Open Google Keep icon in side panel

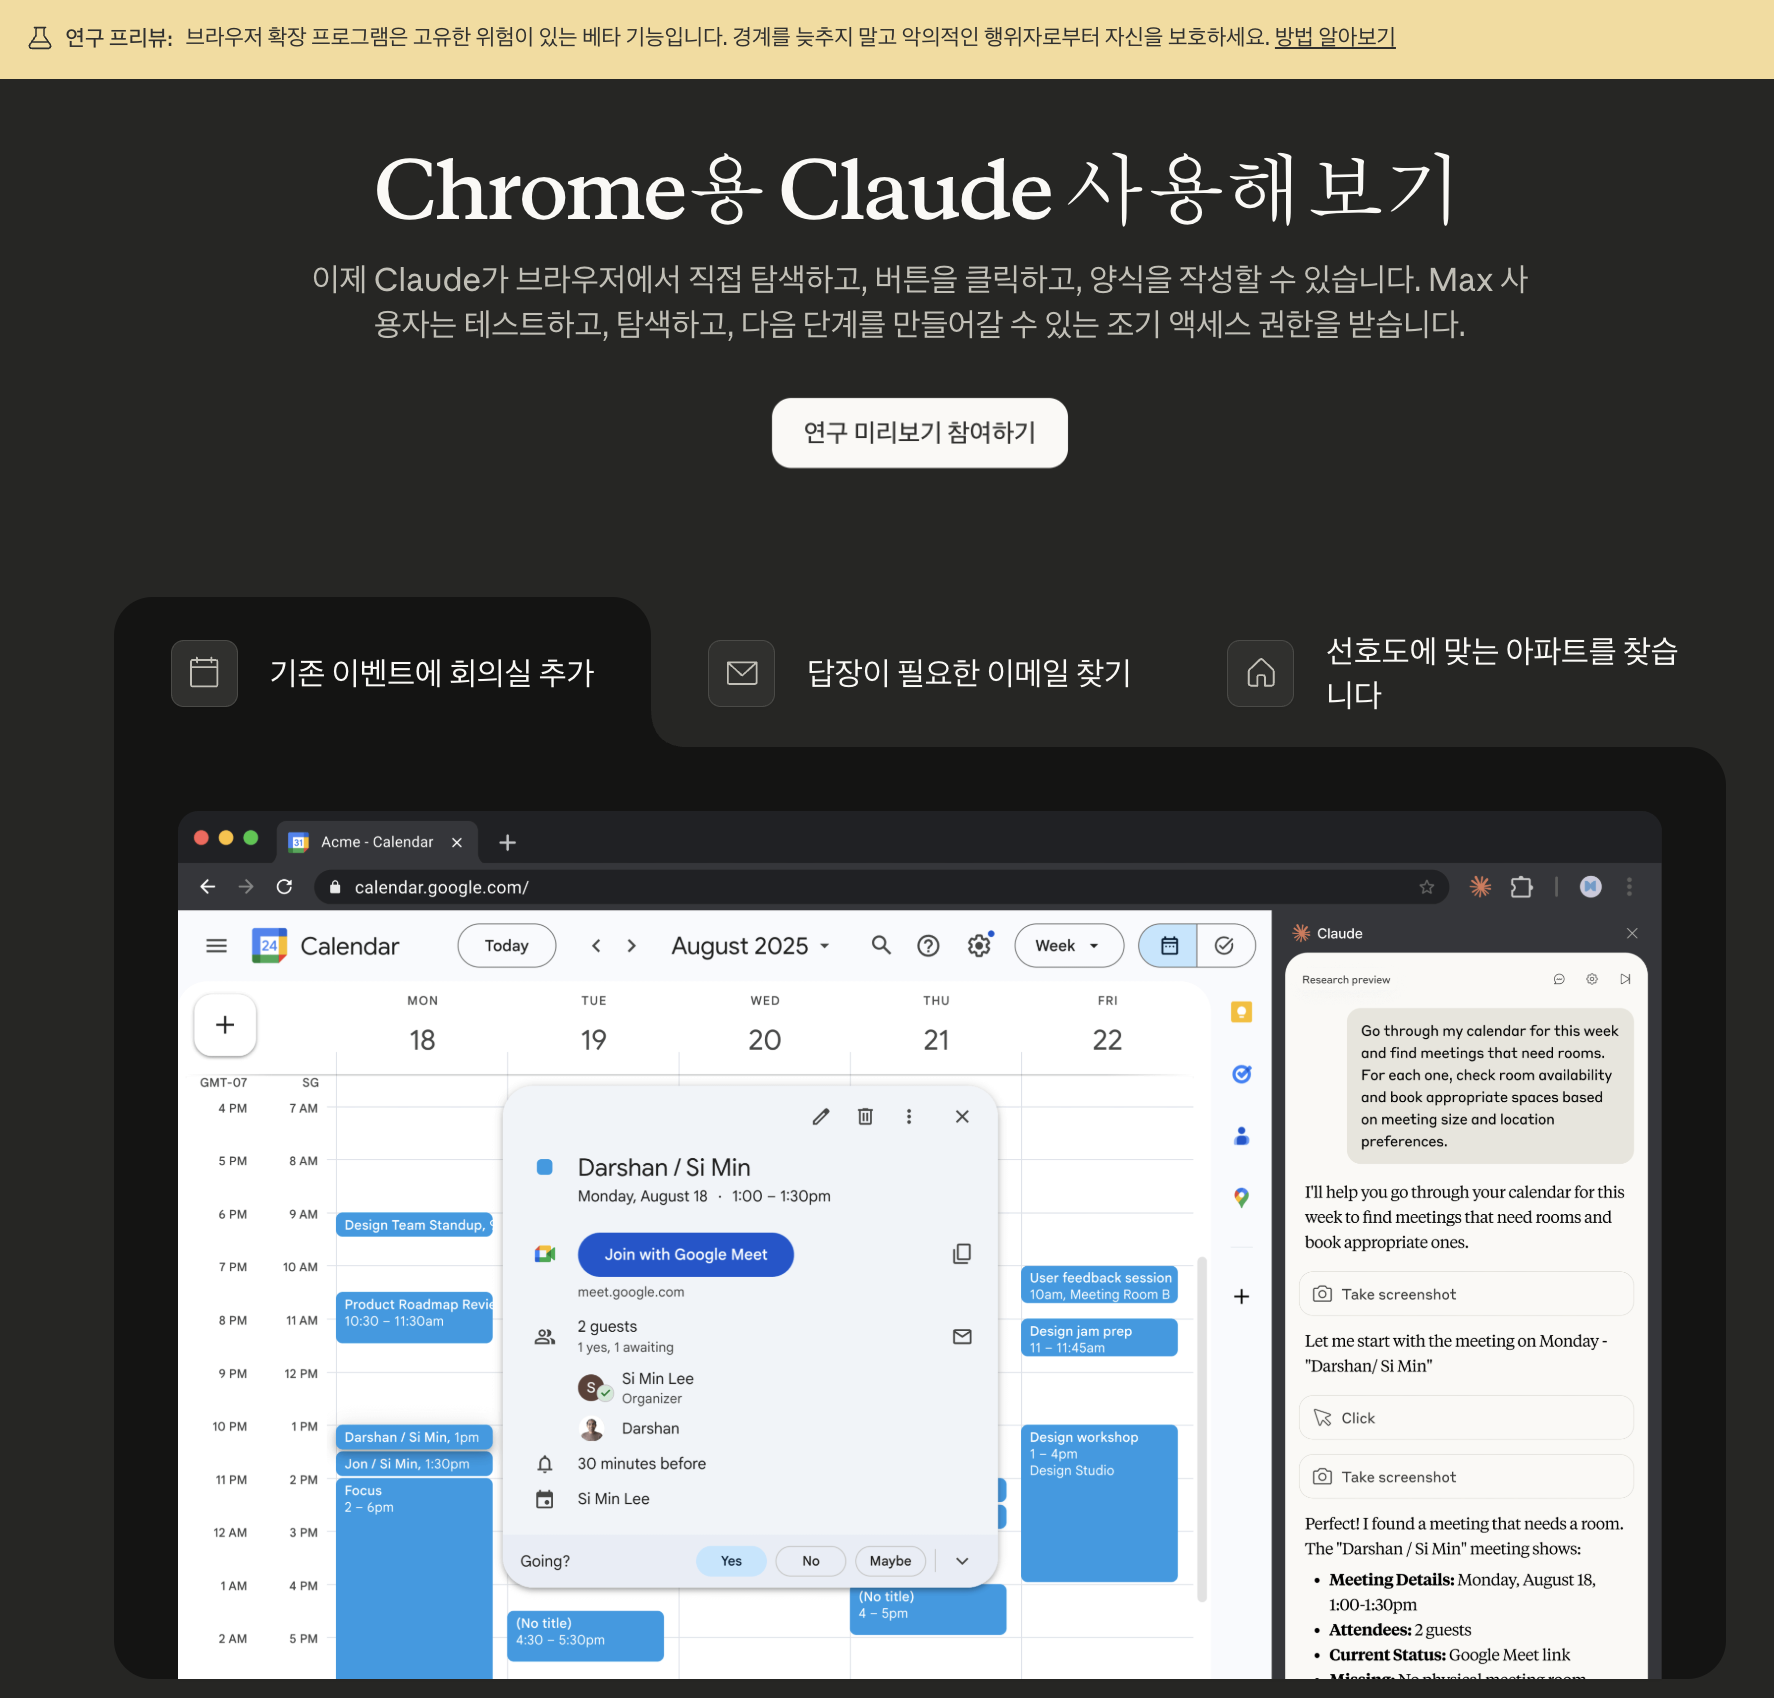click(1241, 1012)
